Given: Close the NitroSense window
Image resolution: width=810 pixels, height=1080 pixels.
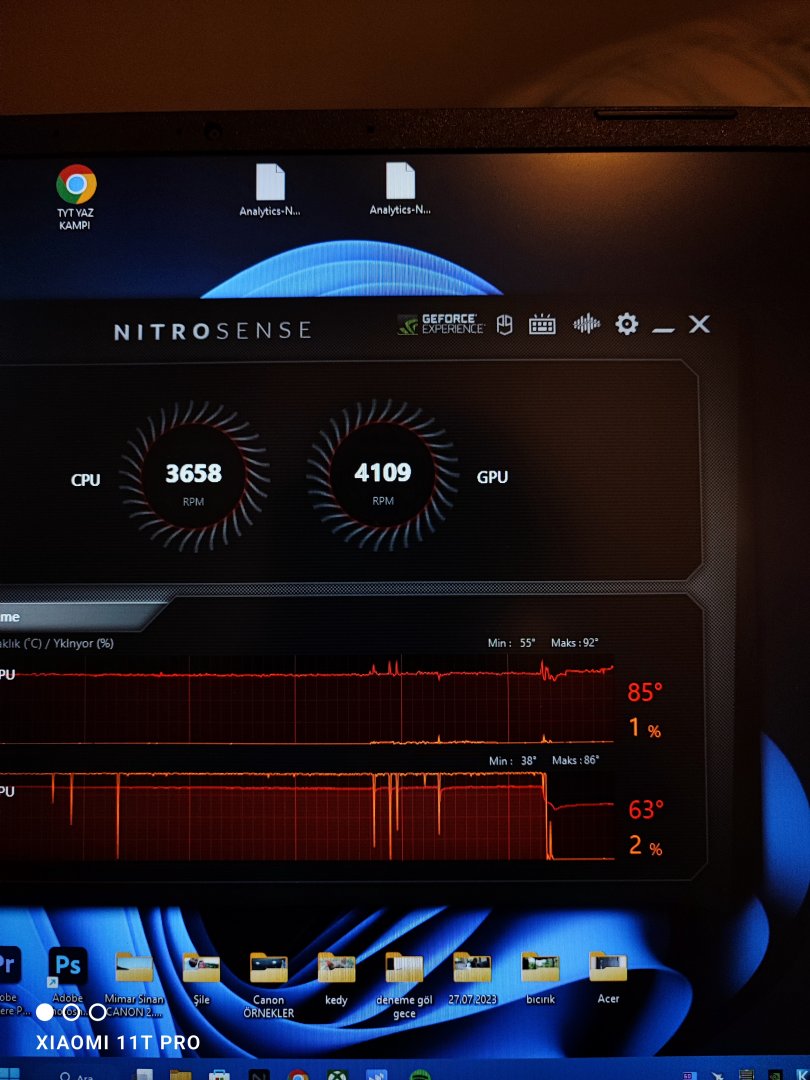Looking at the screenshot, I should 699,324.
